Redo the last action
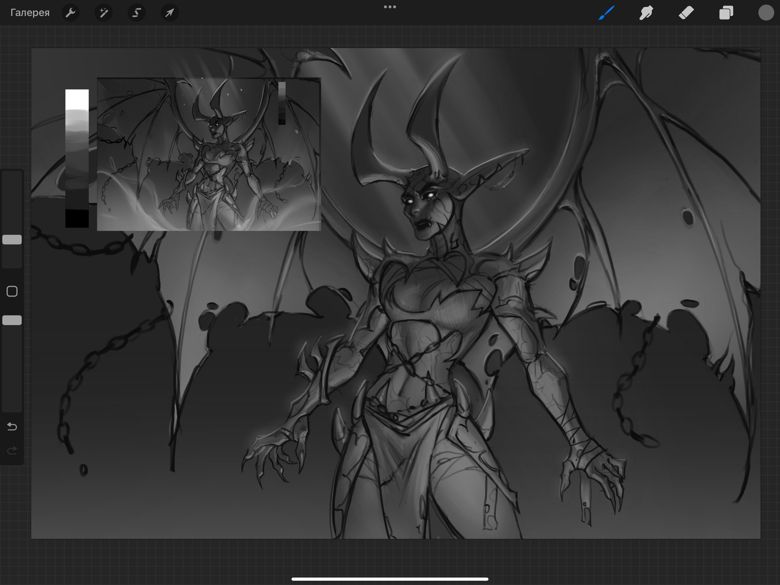Screen dimensions: 780x585 pyautogui.click(x=12, y=451)
